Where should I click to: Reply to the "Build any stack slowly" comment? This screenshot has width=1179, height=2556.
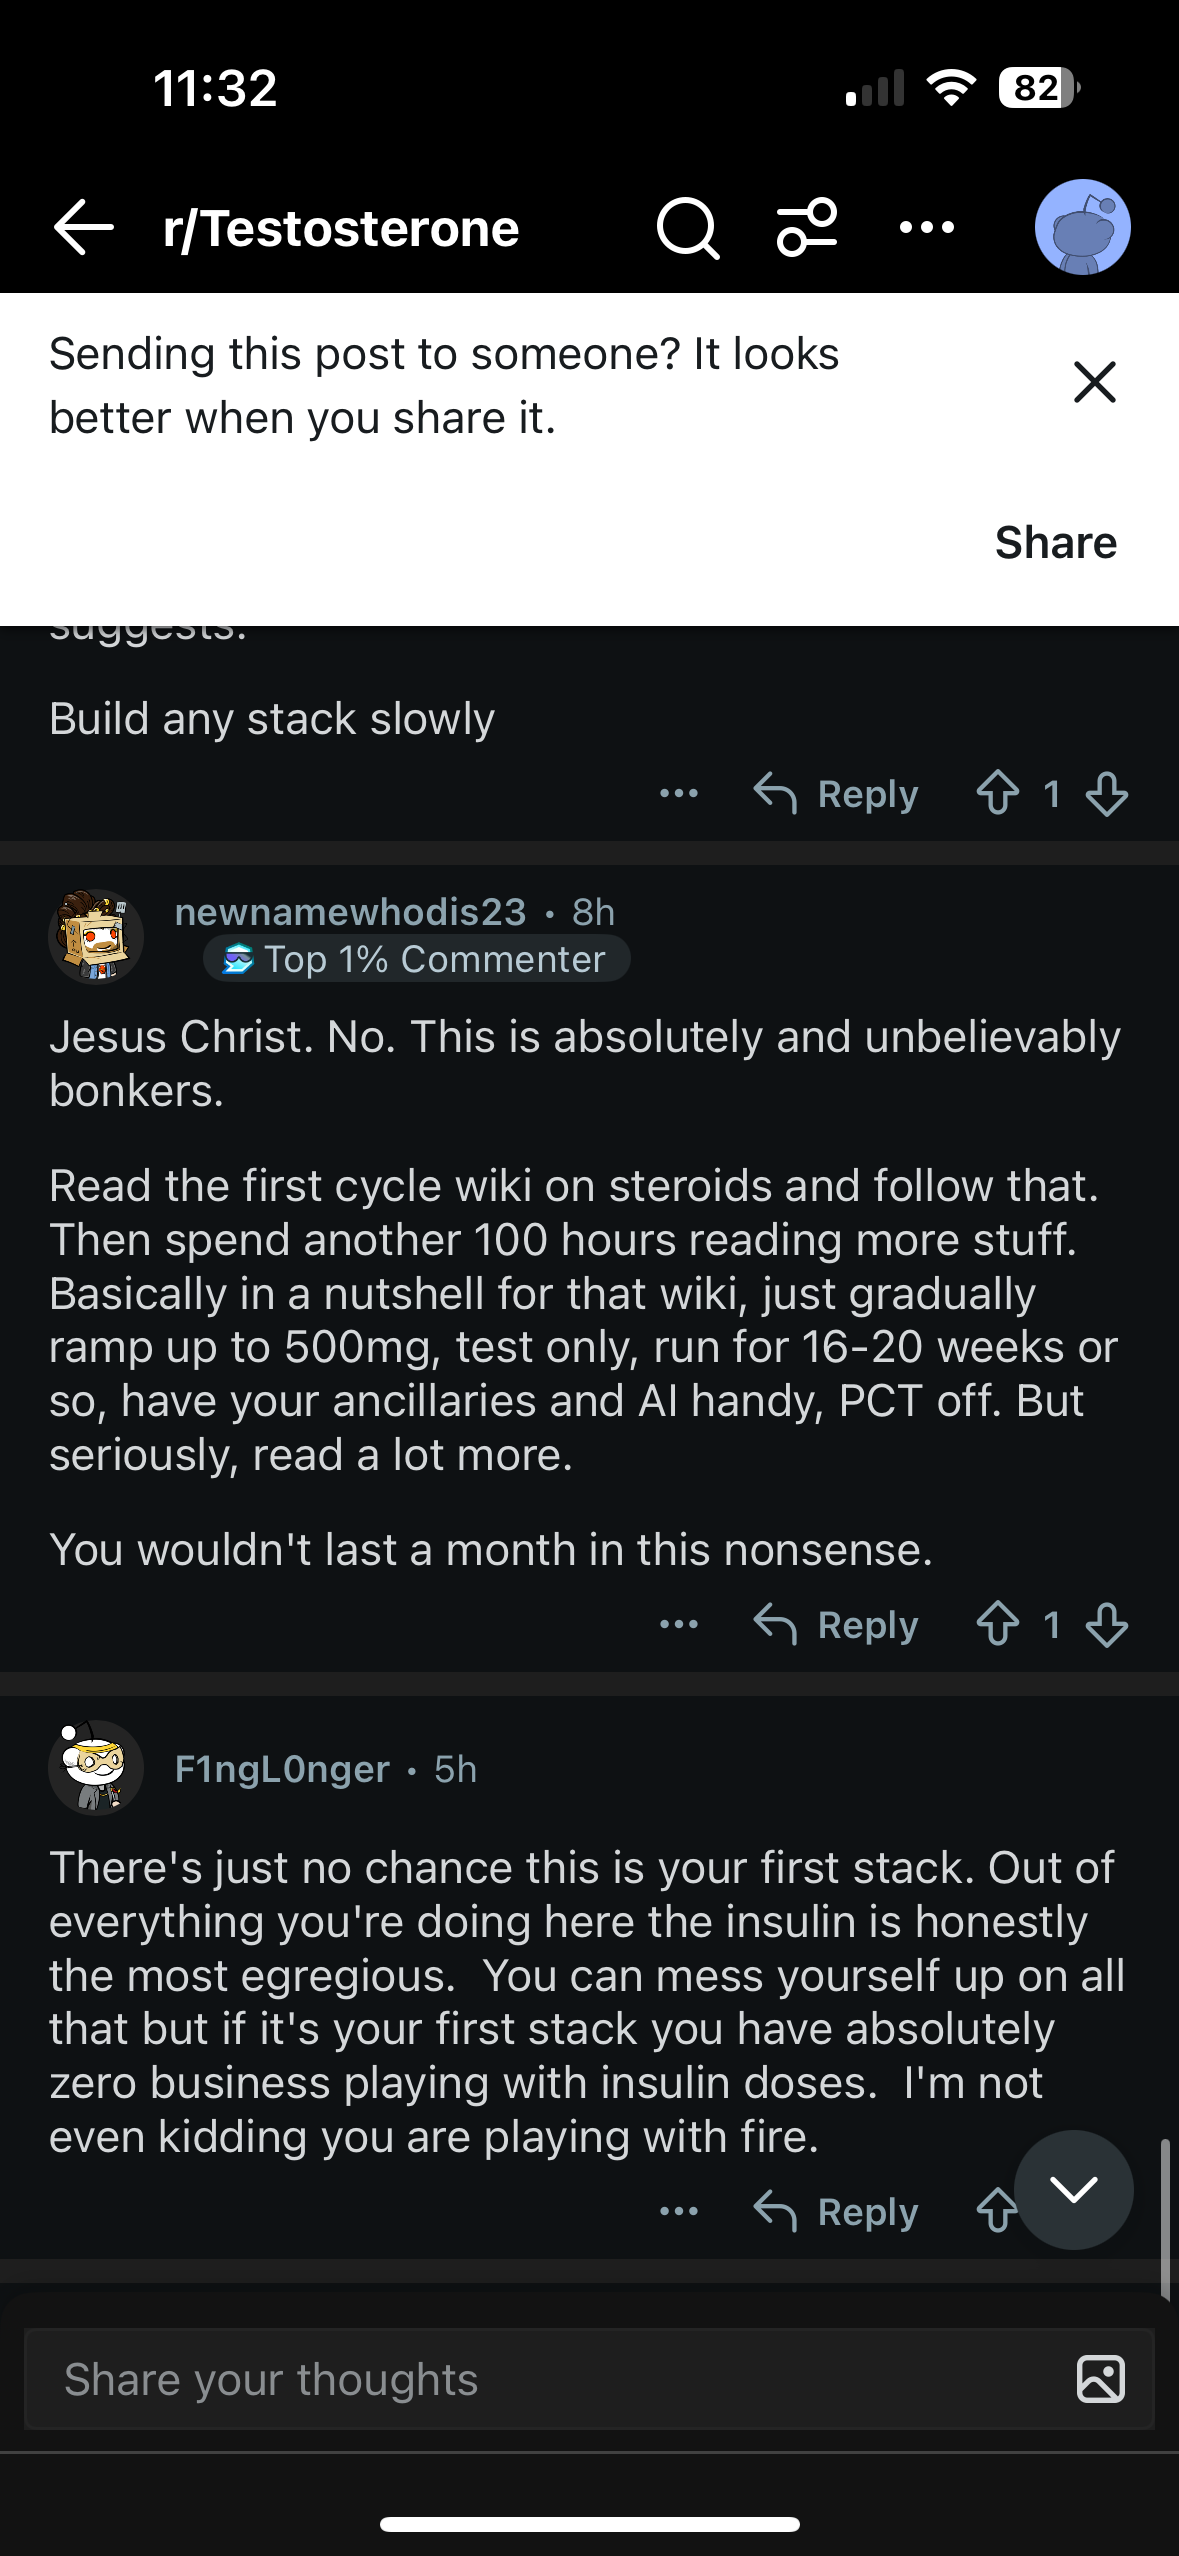[836, 794]
